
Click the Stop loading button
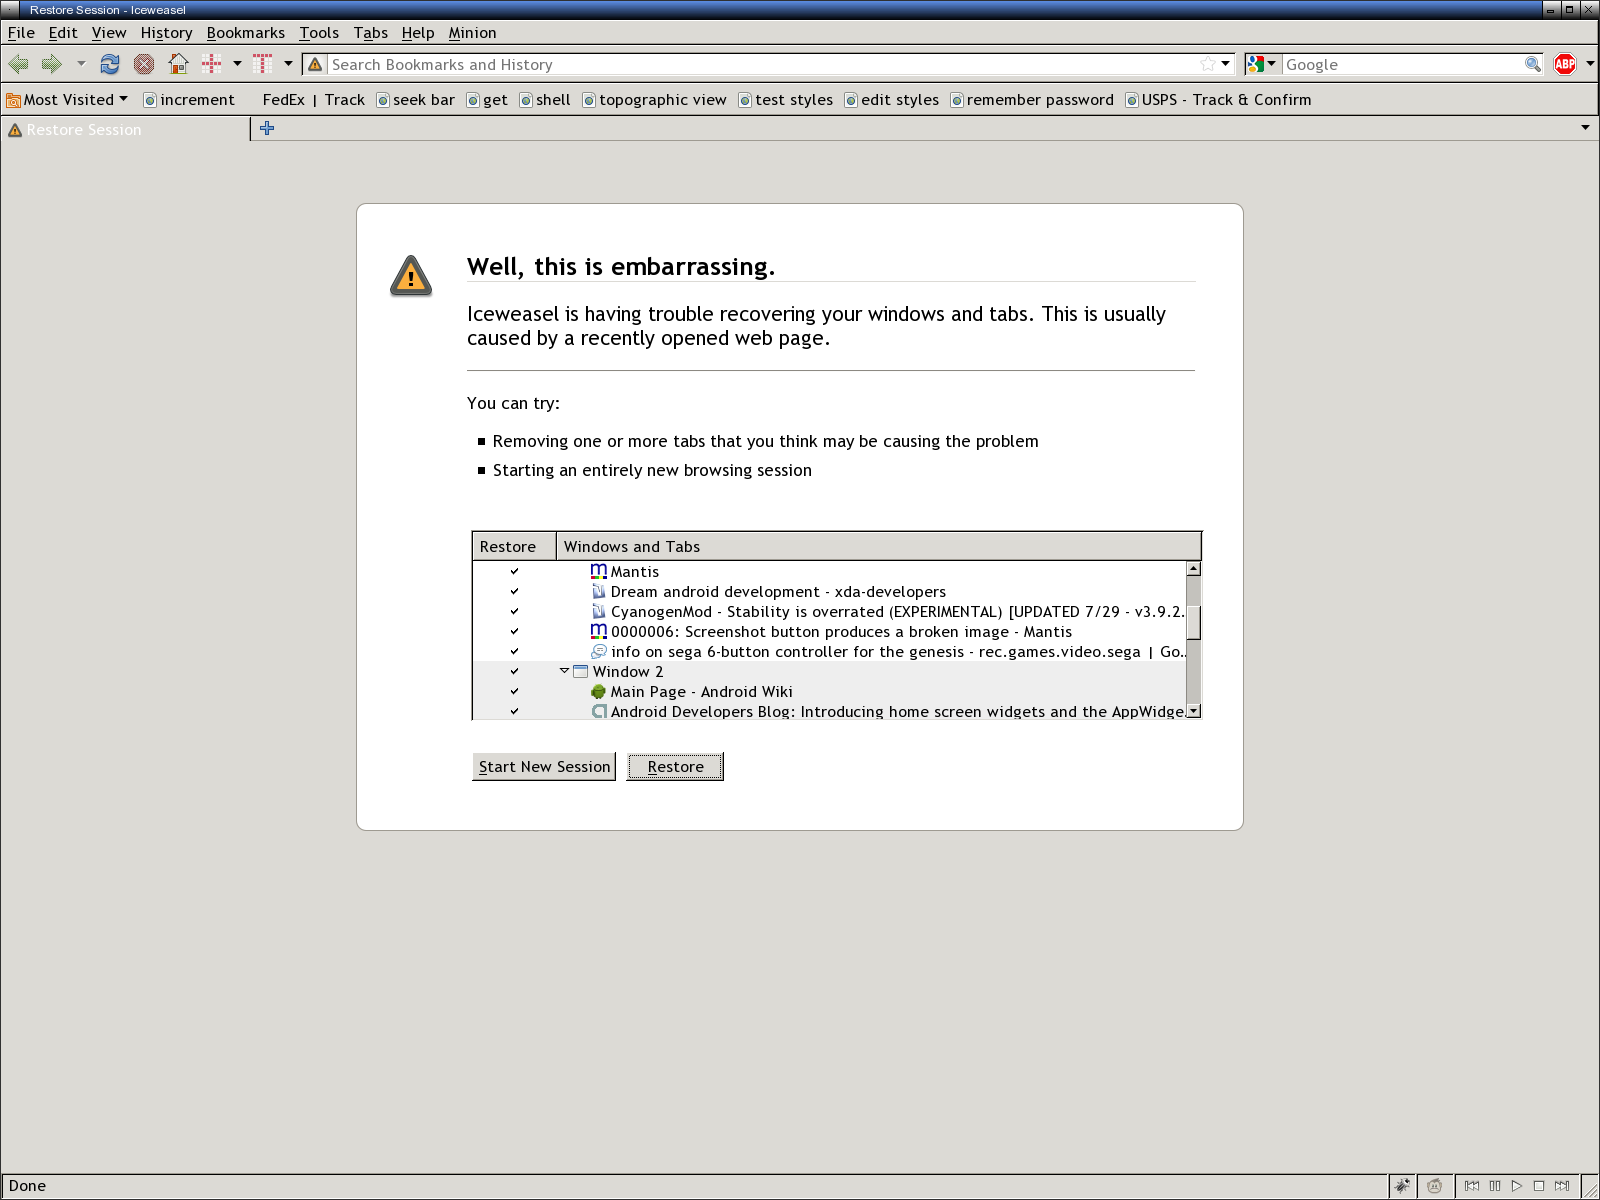click(144, 64)
